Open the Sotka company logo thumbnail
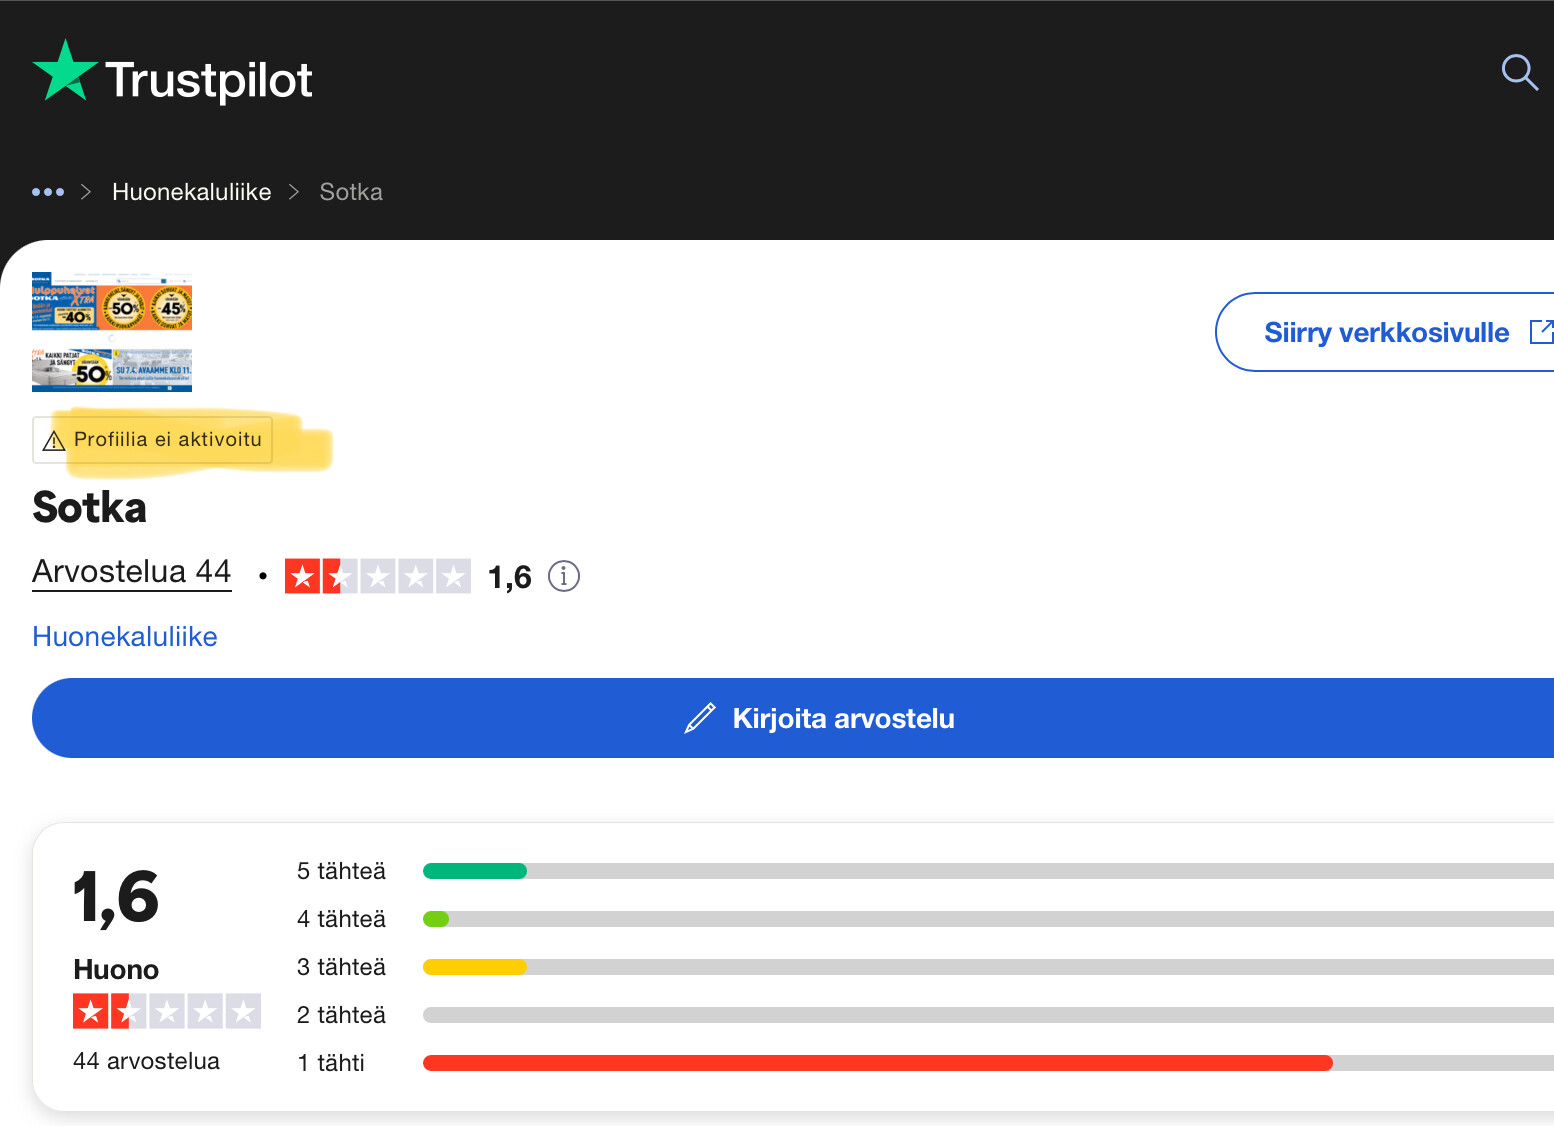Screen dimensions: 1554x1126 click(112, 332)
